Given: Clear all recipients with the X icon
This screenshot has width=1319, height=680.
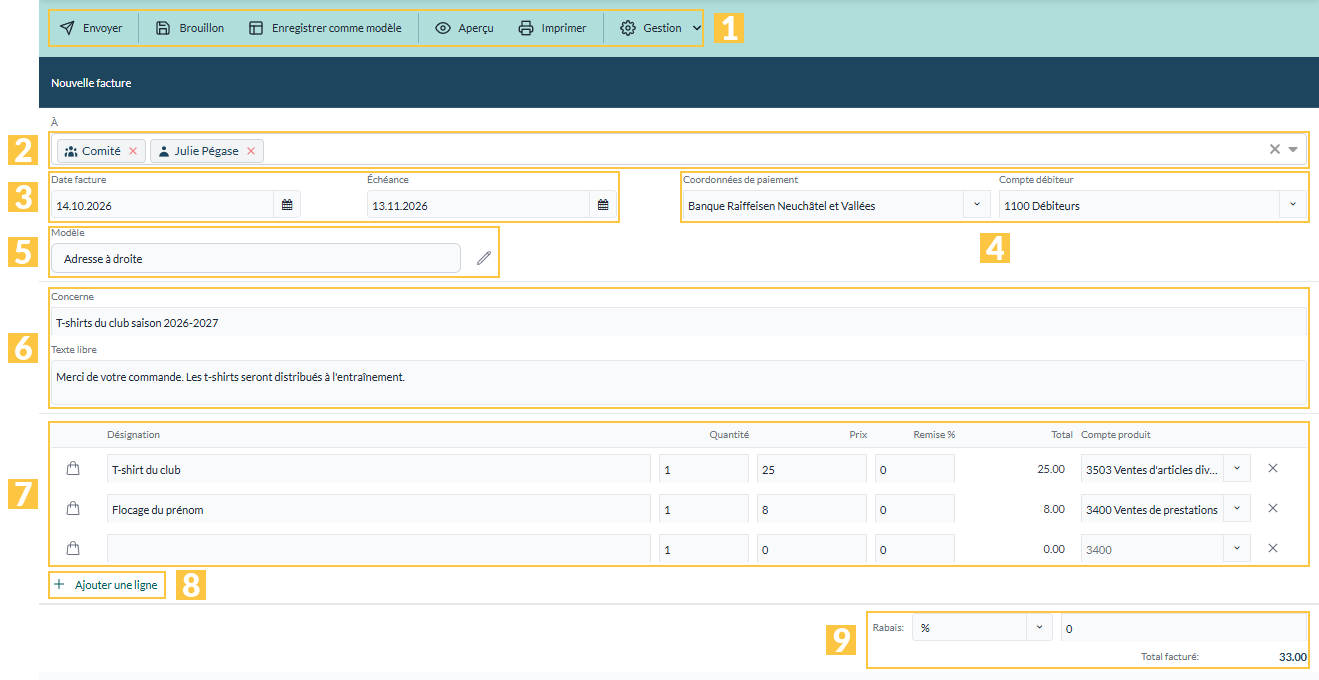Looking at the screenshot, I should coord(1275,149).
